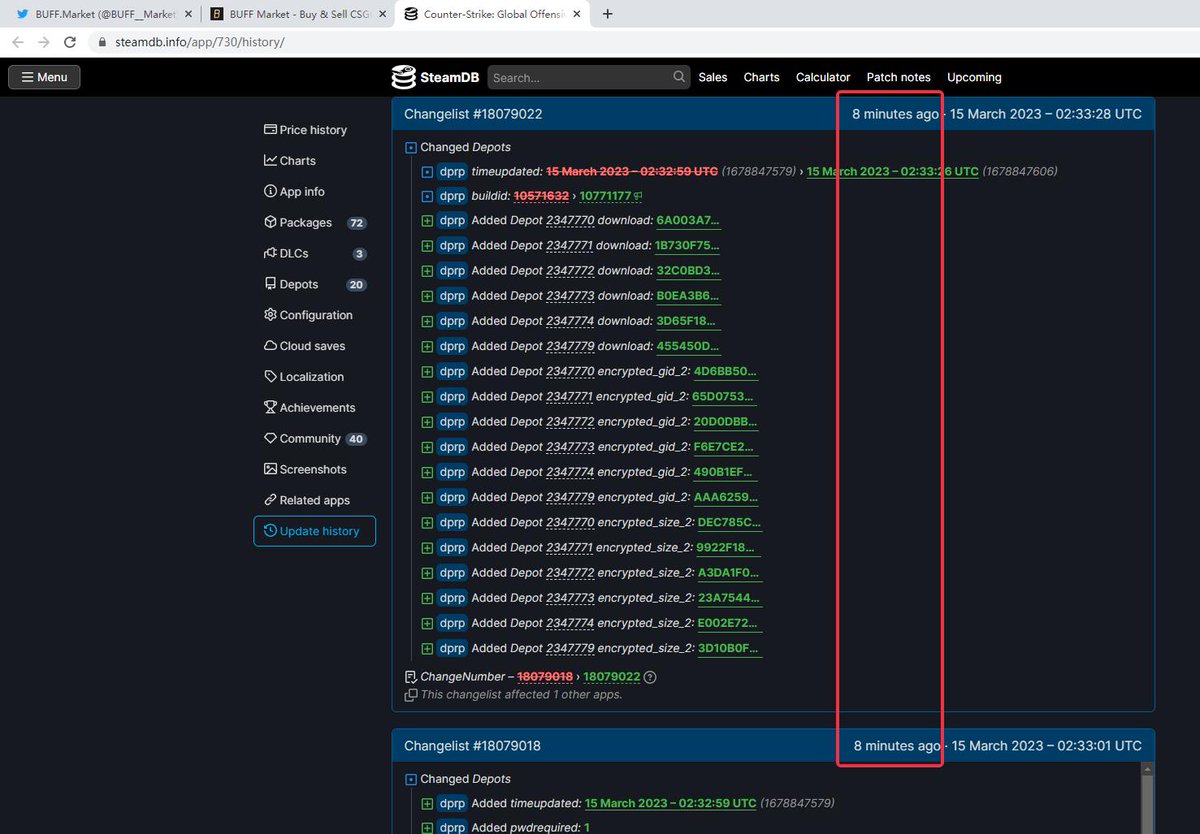Click the ChangeNumber help question icon

click(x=650, y=677)
